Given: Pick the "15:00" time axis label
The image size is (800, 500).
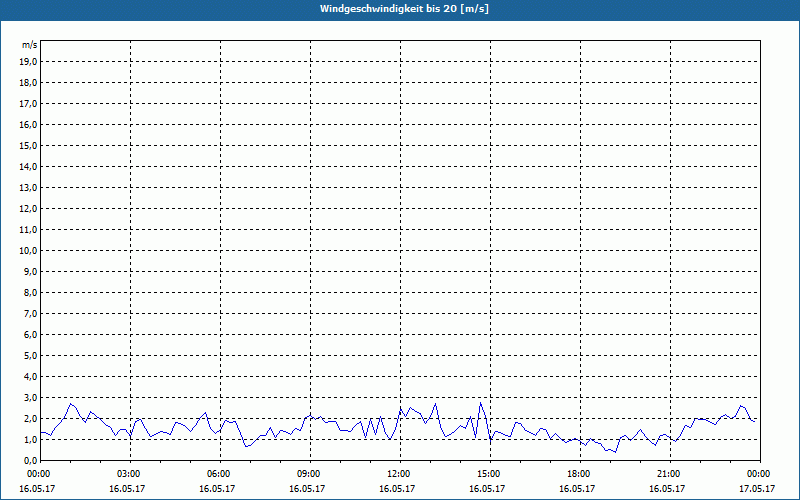Looking at the screenshot, I should coord(490,474).
